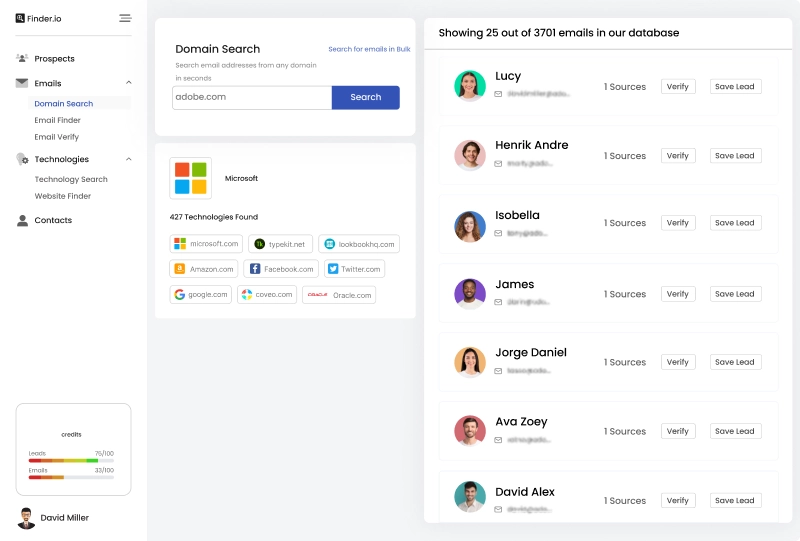Click the mail icon under Isobella
800x541 pixels.
tap(498, 233)
